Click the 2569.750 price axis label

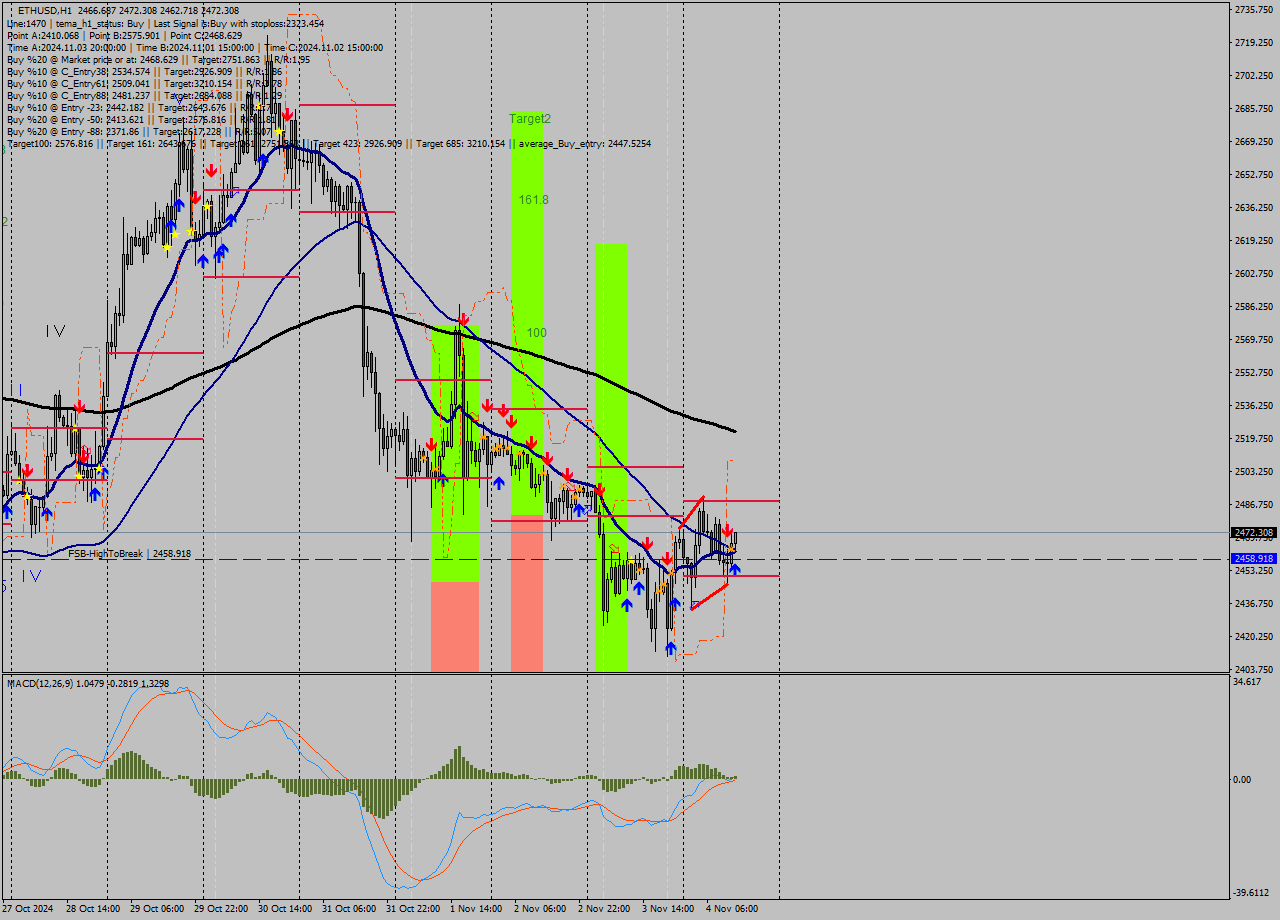point(1253,339)
